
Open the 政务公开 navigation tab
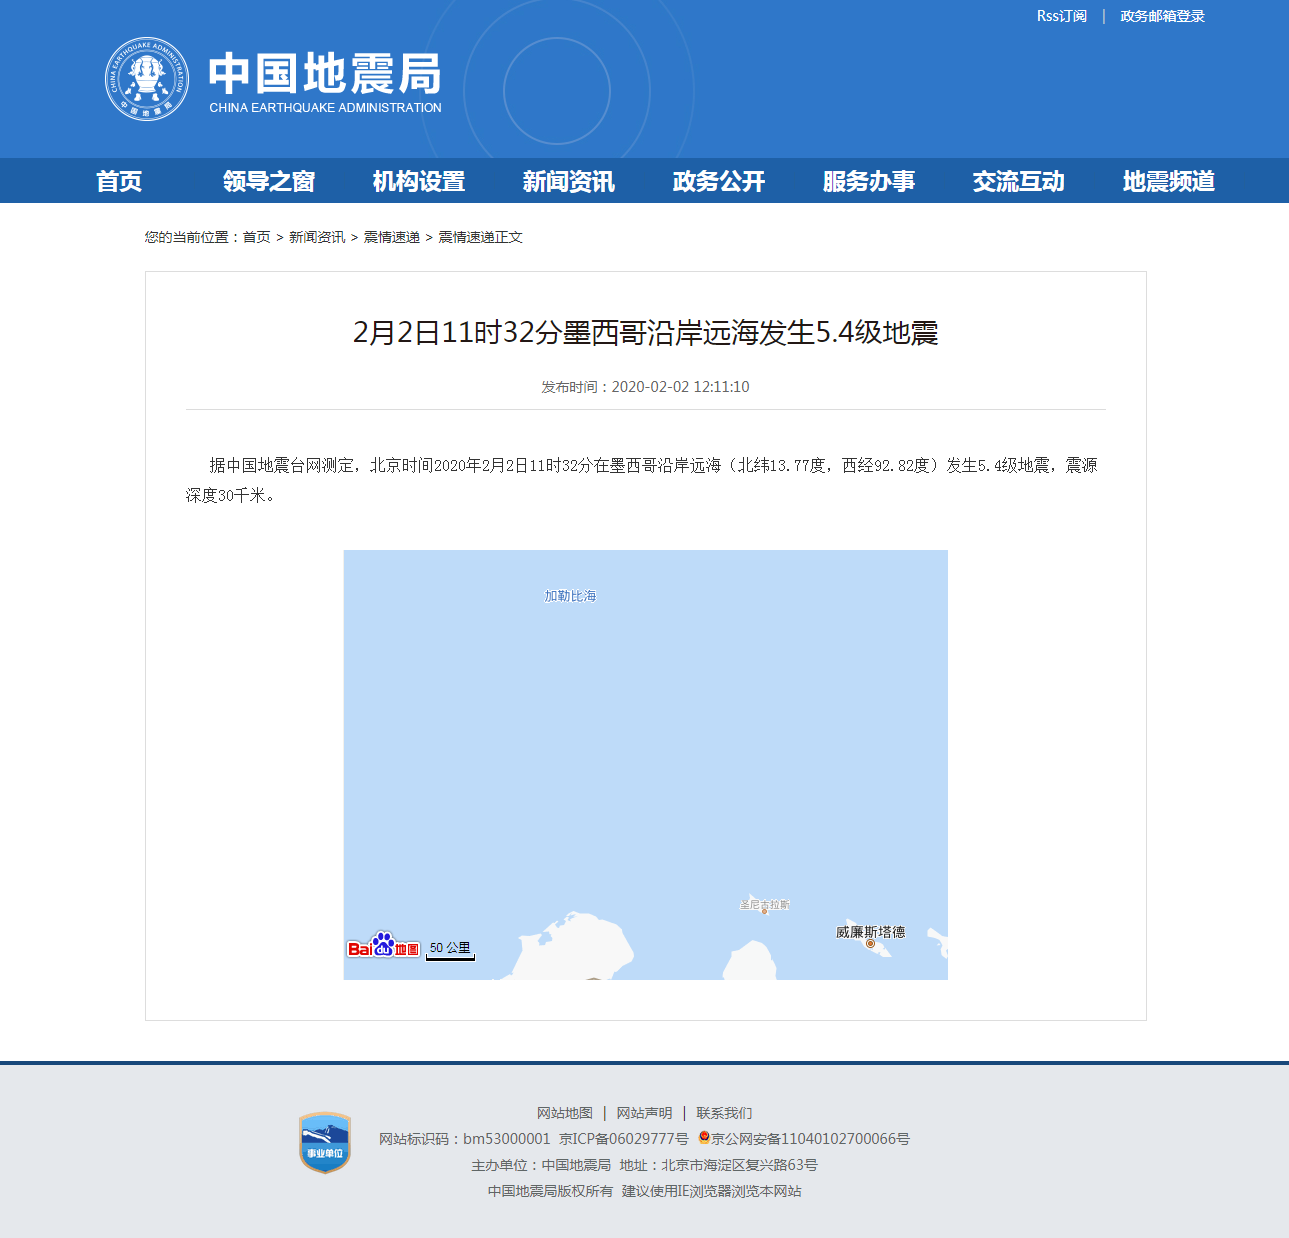click(x=719, y=181)
